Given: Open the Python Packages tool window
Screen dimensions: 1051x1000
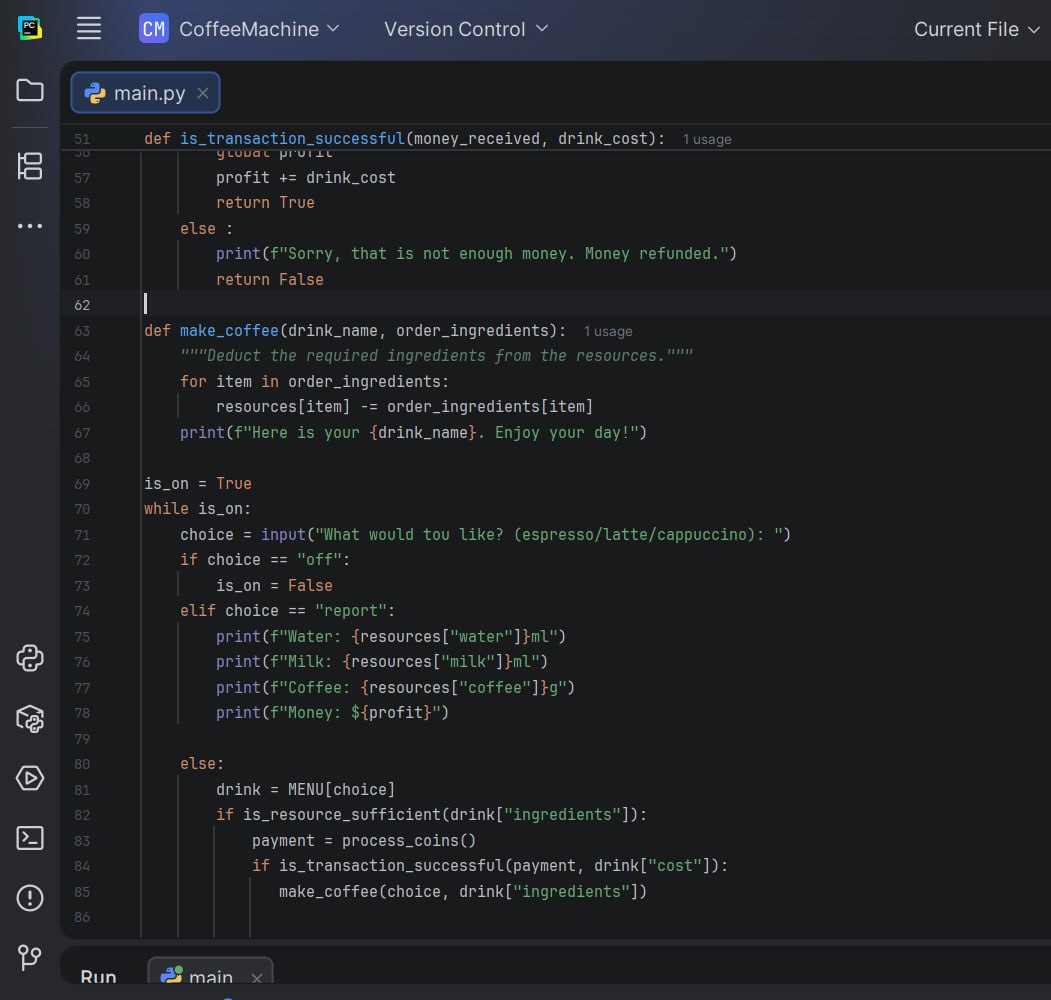Looking at the screenshot, I should click(x=29, y=718).
